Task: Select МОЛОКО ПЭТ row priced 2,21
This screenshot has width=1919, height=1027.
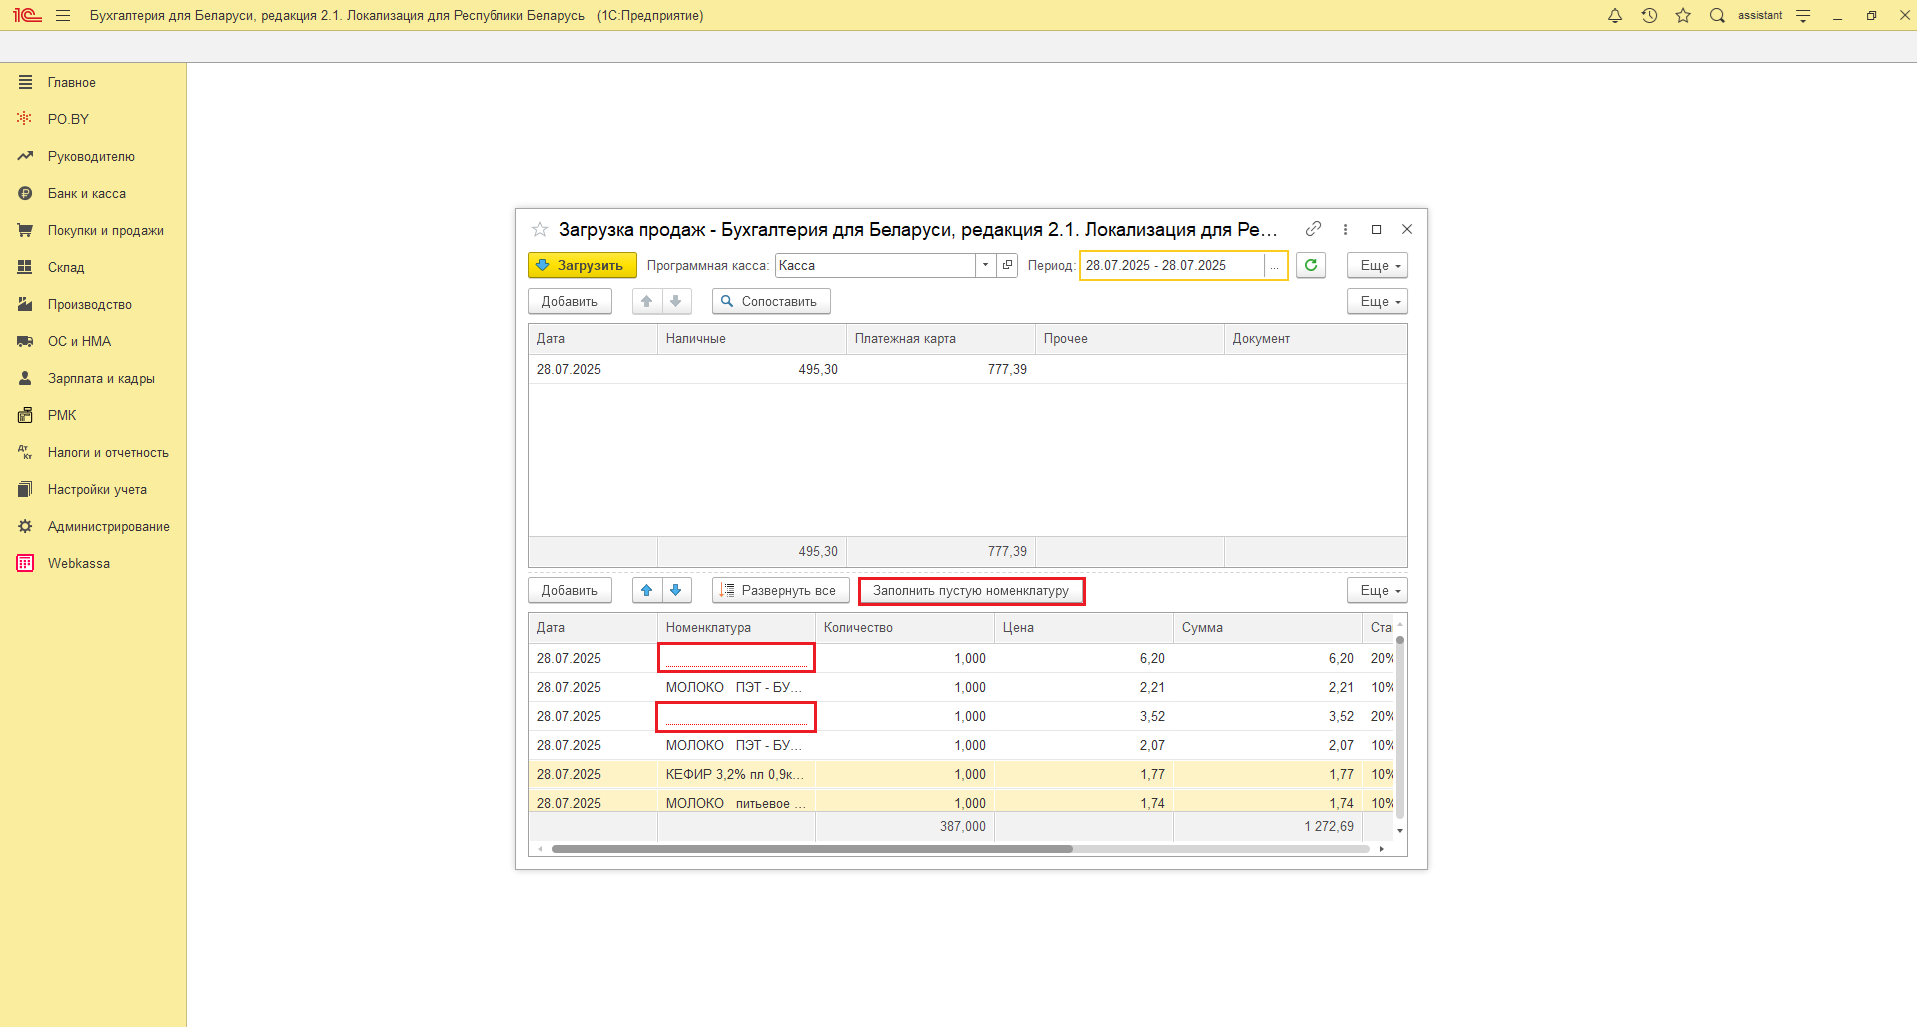Action: pos(961,687)
